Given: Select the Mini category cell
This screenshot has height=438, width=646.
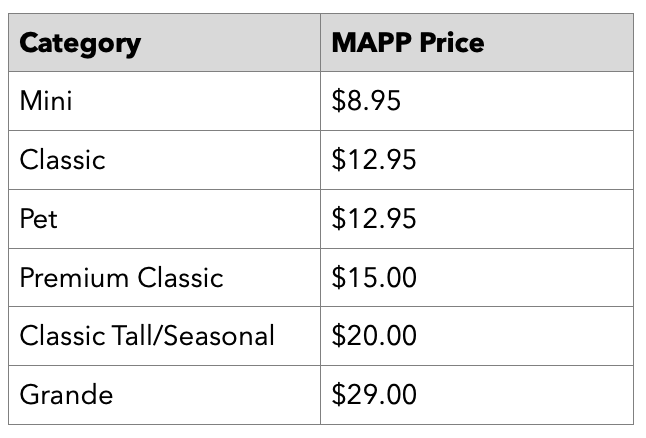Looking at the screenshot, I should [164, 101].
